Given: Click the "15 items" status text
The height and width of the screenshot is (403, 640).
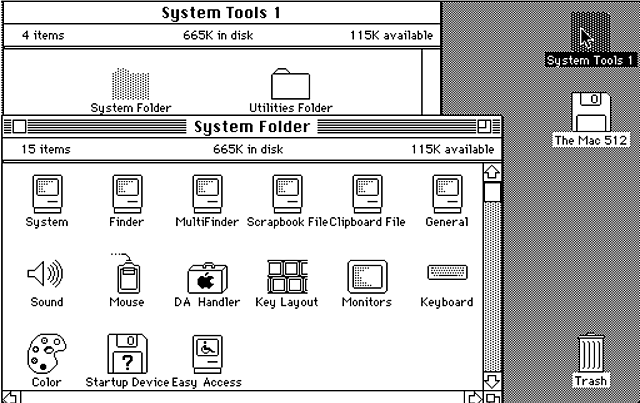Looking at the screenshot, I should (46, 149).
